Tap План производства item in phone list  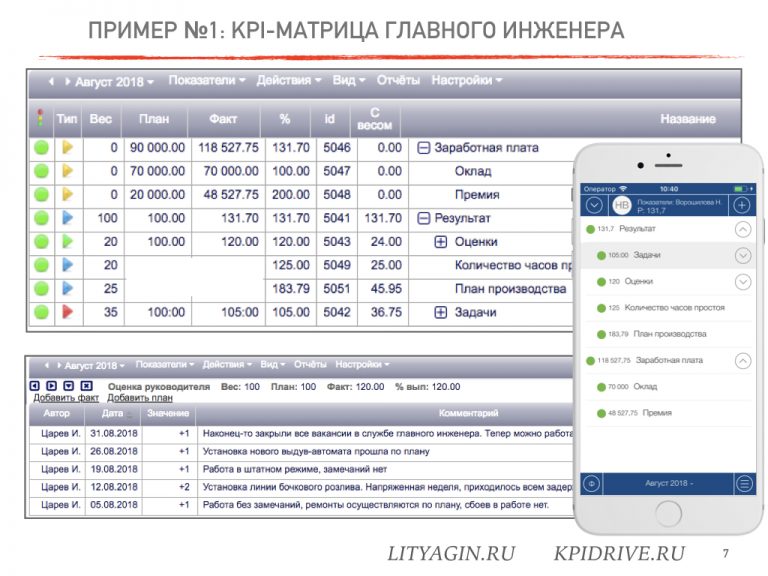[669, 334]
